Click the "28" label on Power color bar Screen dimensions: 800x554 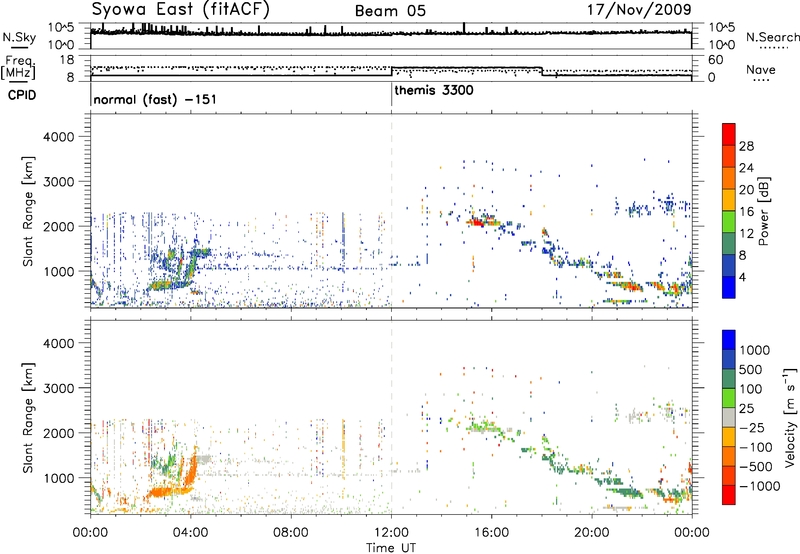(746, 146)
